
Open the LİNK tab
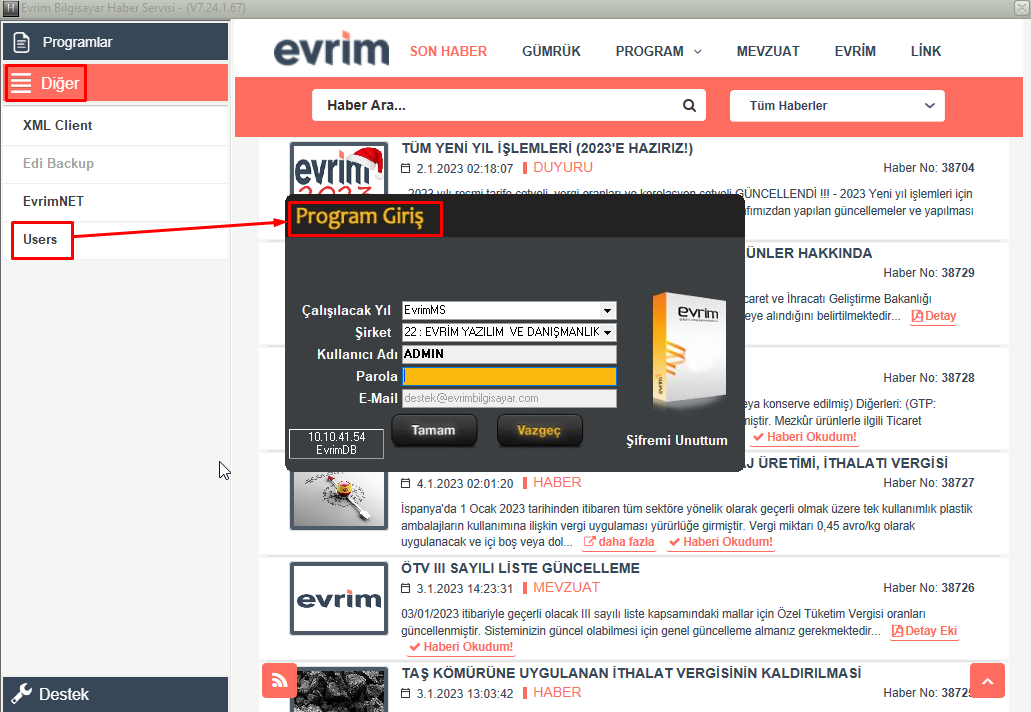tap(926, 51)
